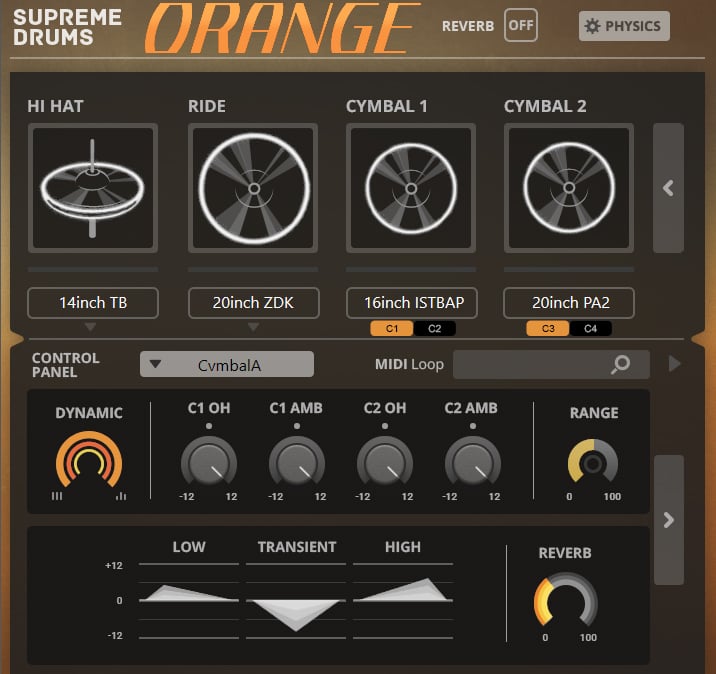Select the Cymbal 2 instrument icon
This screenshot has height=674, width=716.
click(569, 188)
